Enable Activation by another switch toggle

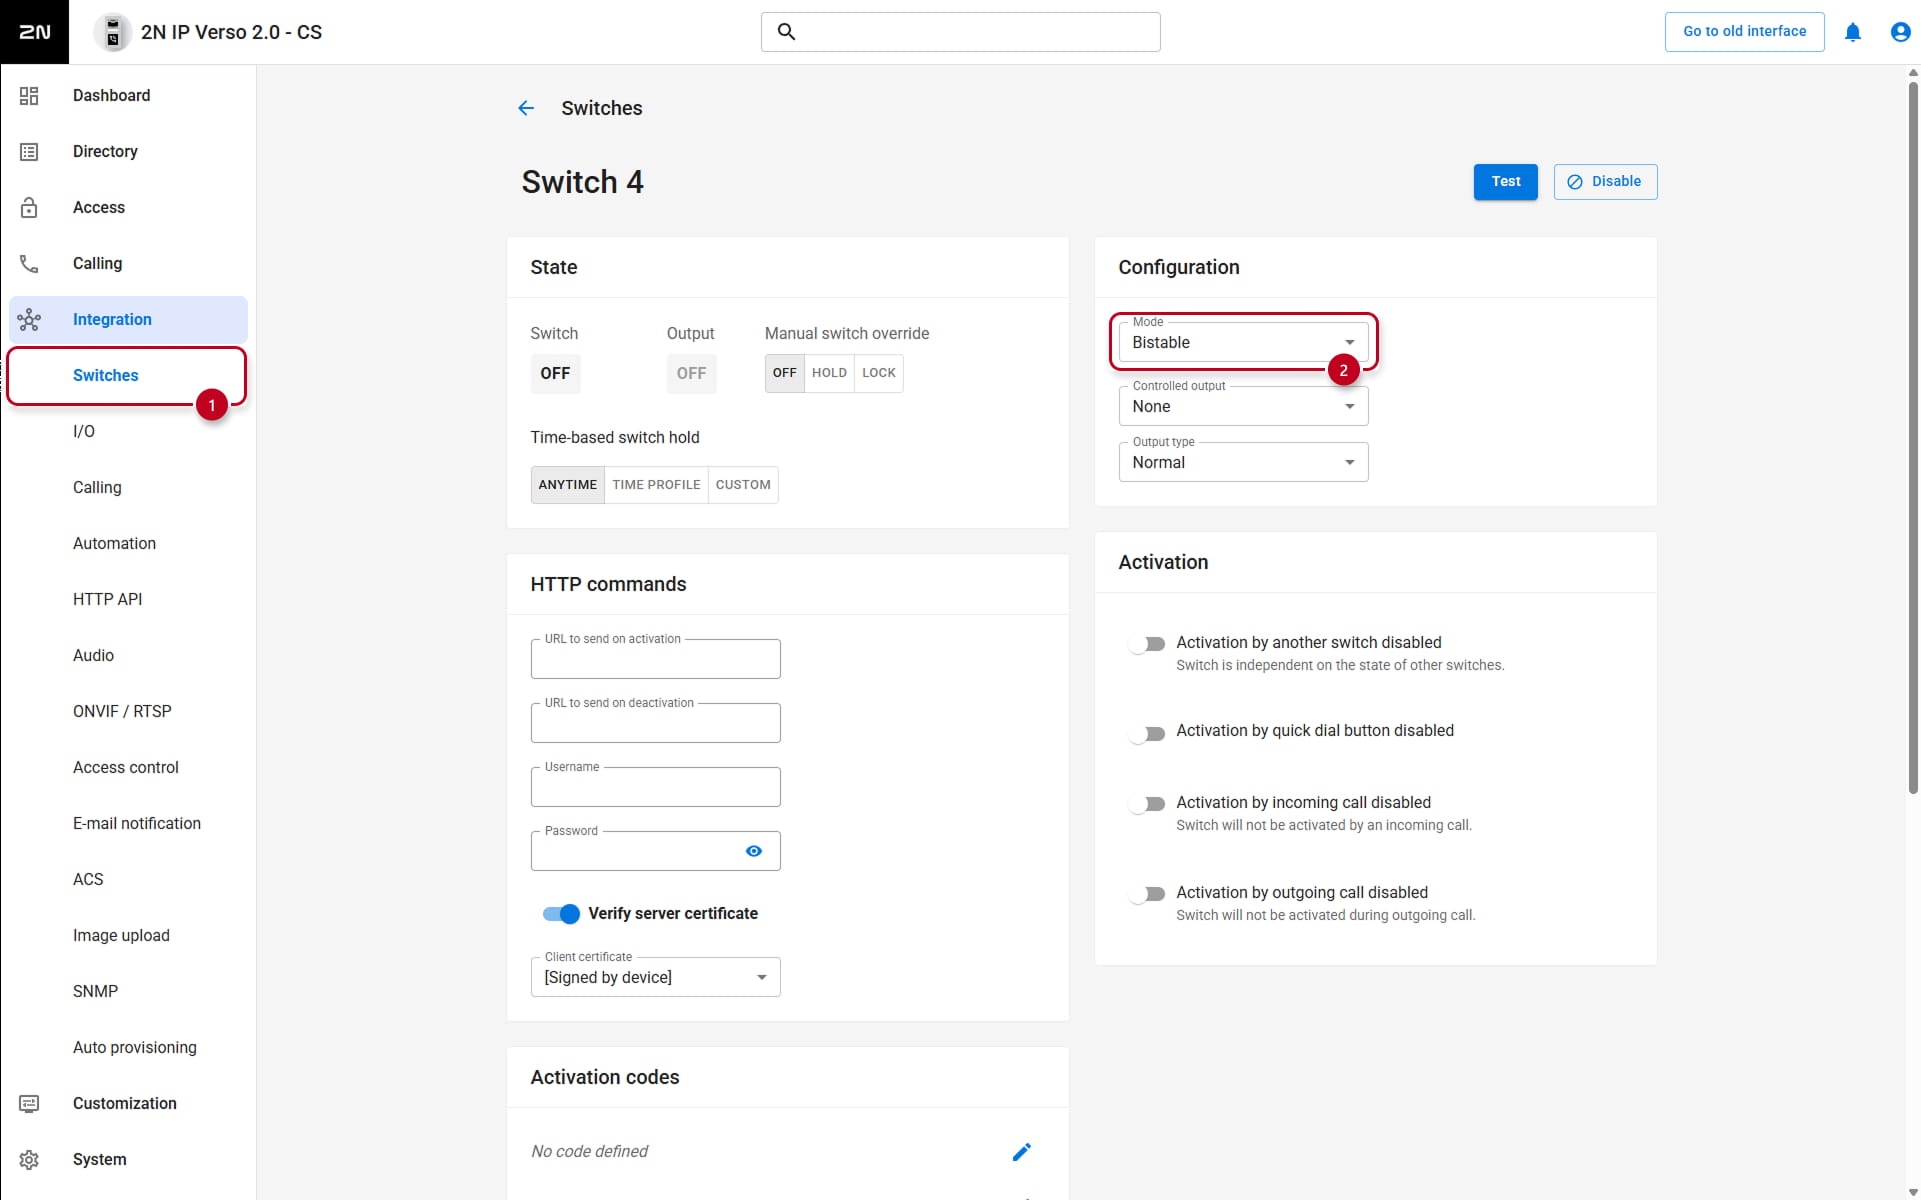tap(1146, 644)
